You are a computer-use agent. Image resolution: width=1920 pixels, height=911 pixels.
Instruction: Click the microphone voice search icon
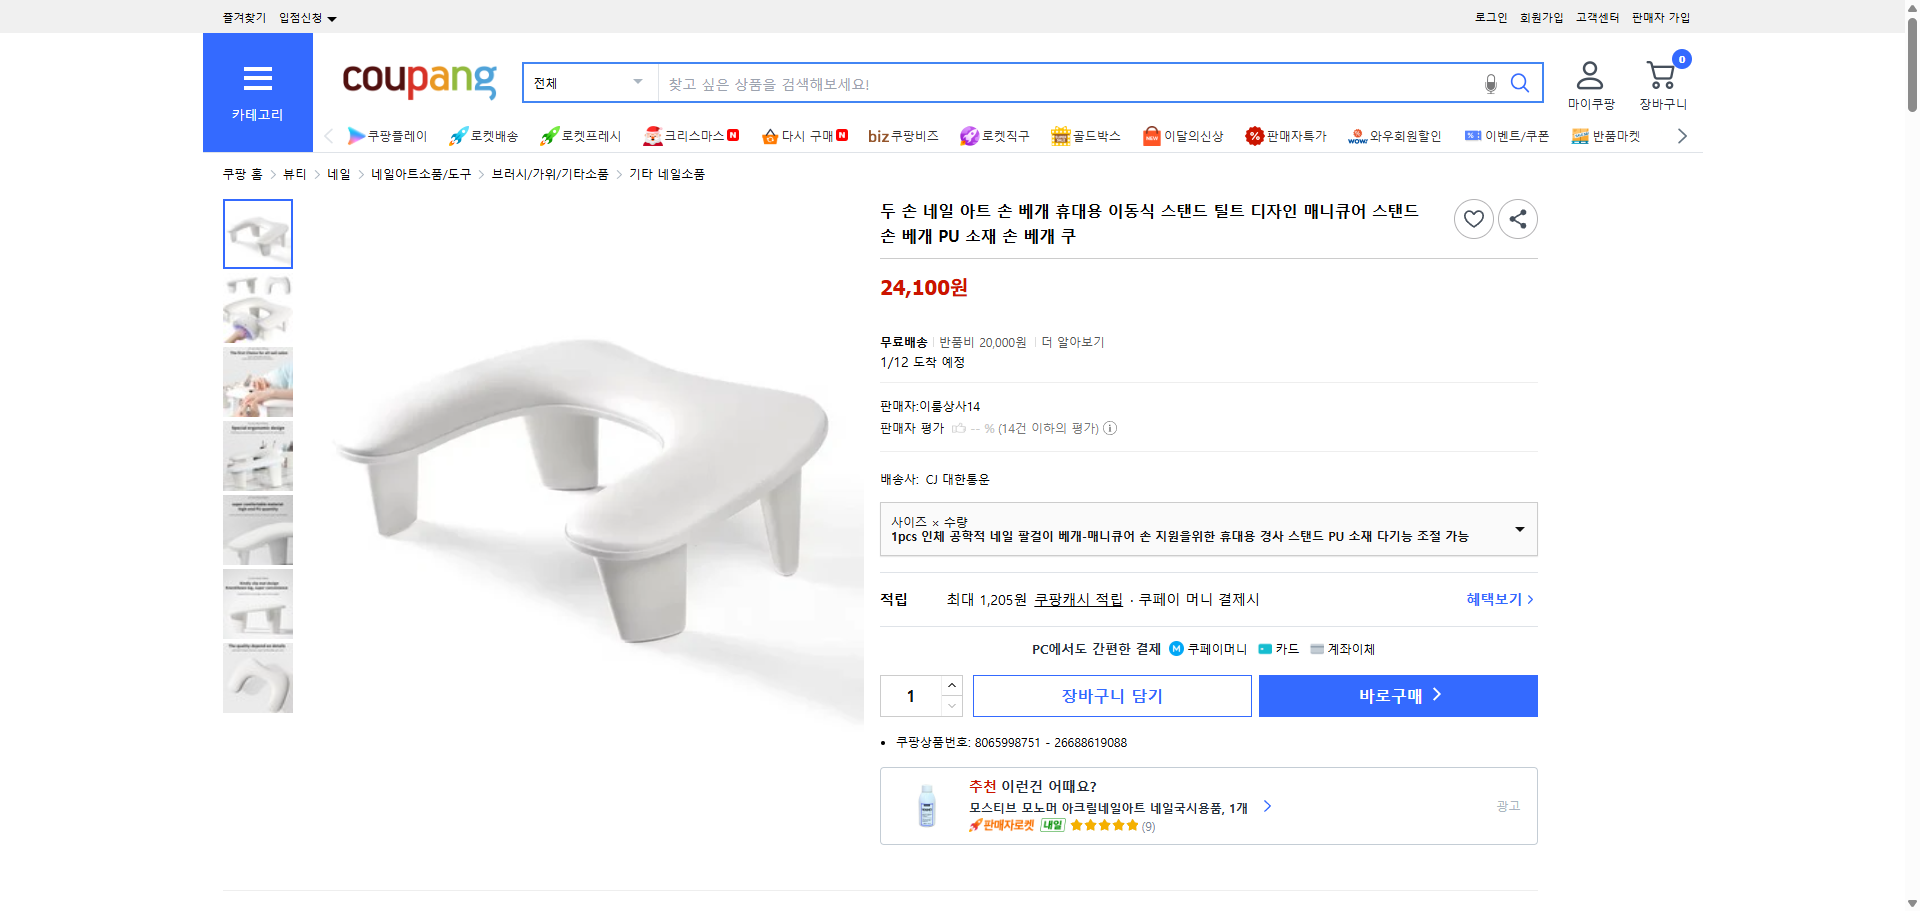point(1490,84)
